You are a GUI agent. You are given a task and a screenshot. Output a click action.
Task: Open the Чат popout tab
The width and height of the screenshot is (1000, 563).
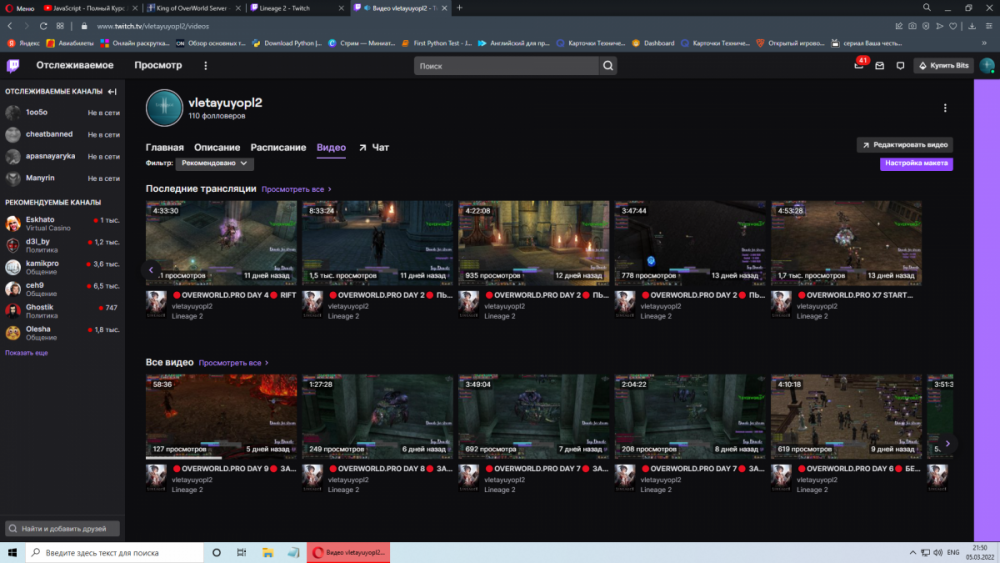[374, 147]
